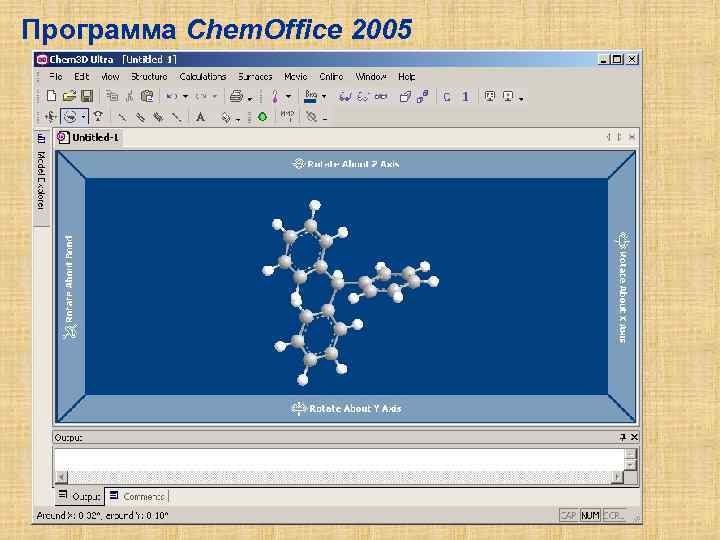Click the MM2 calculation icon
This screenshot has width=720, height=540.
[287, 116]
